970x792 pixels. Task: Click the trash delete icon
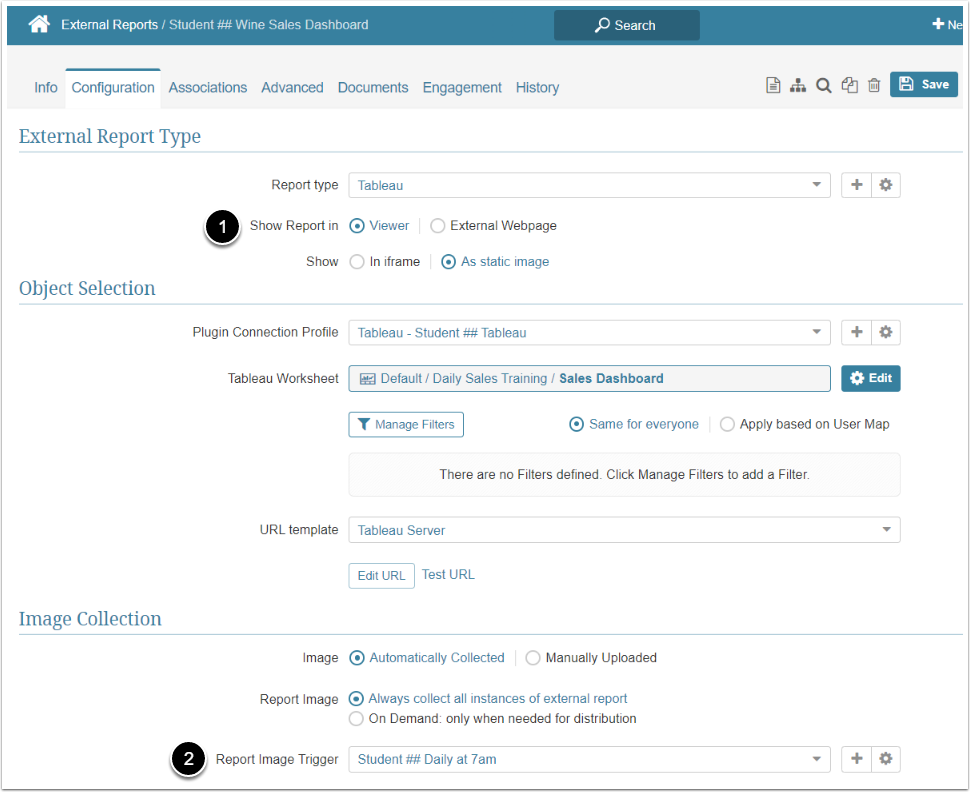[874, 86]
